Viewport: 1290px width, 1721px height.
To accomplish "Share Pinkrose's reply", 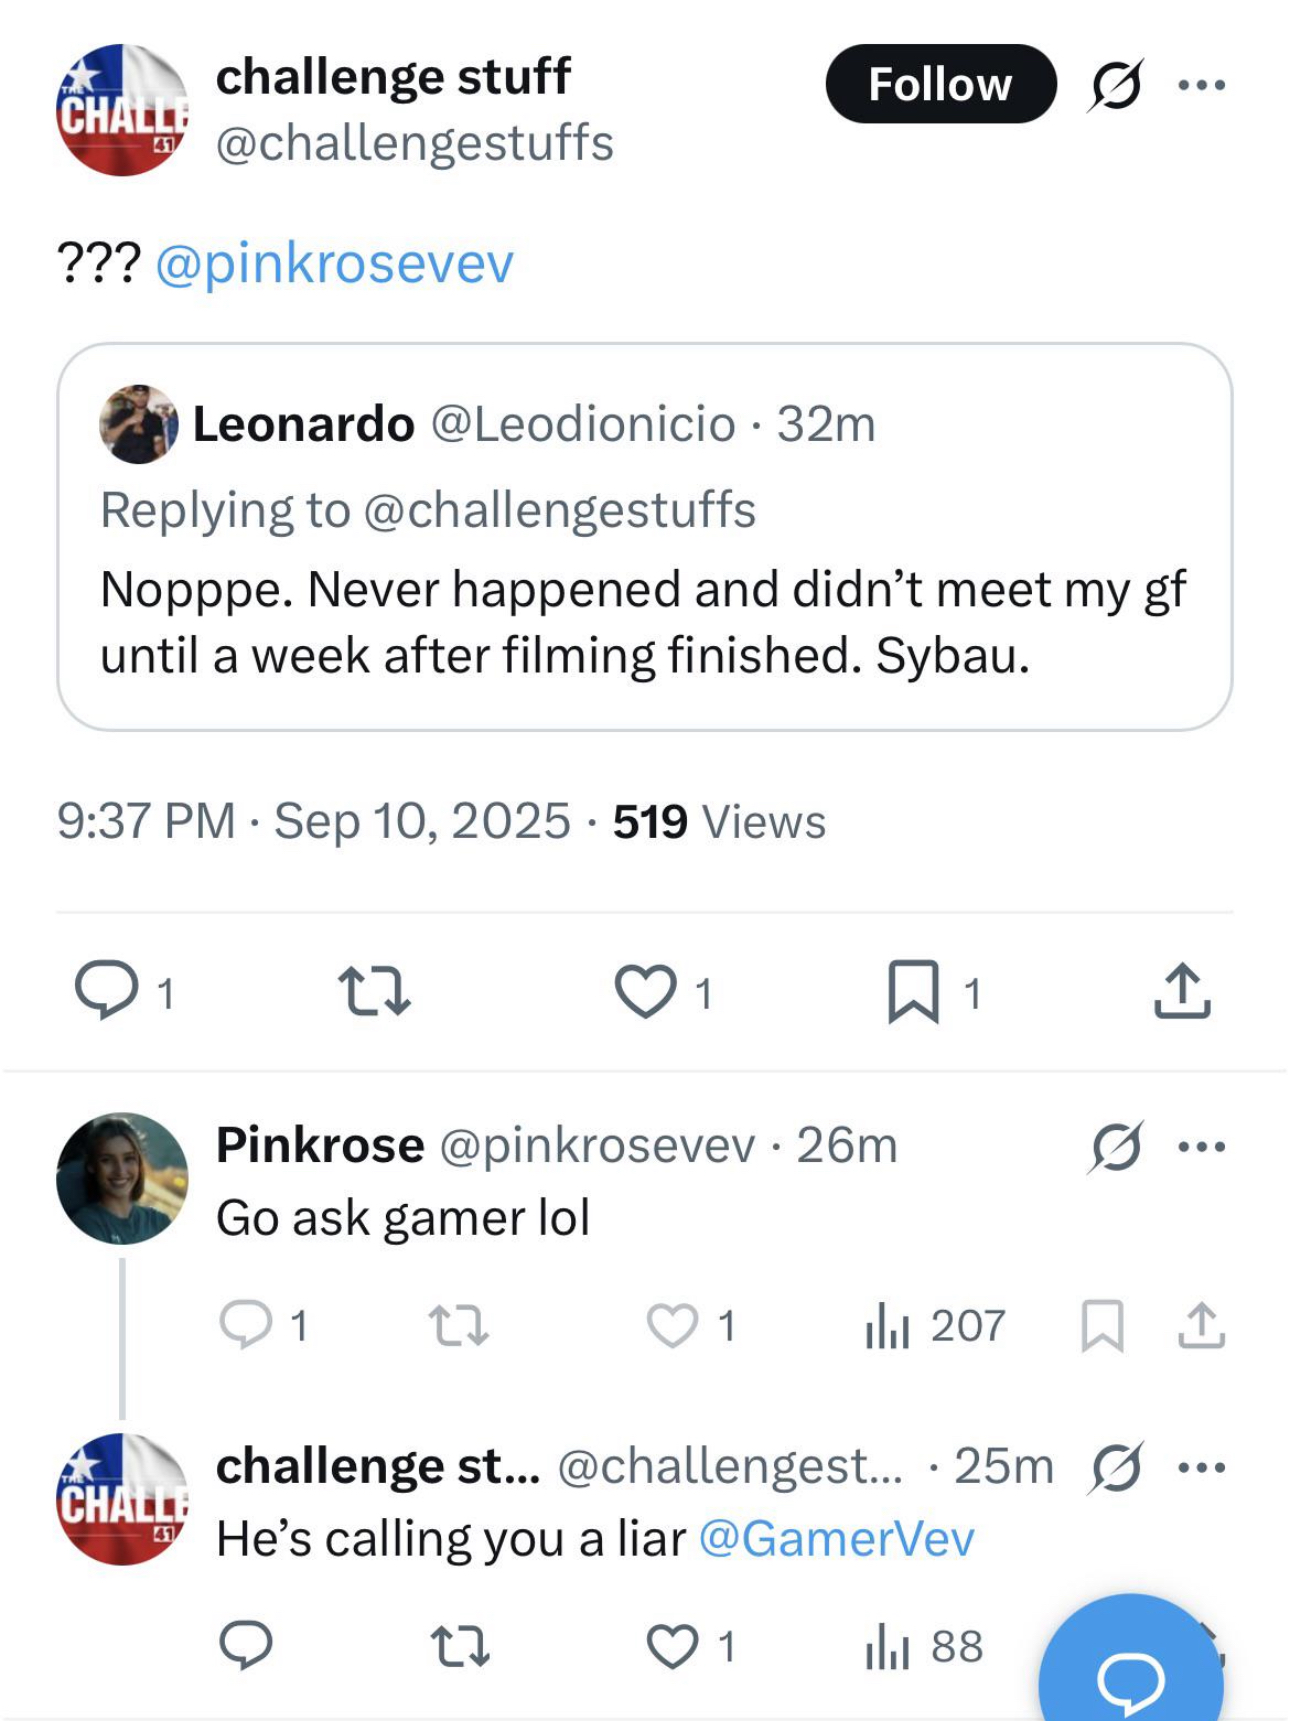I will pyautogui.click(x=1201, y=1326).
